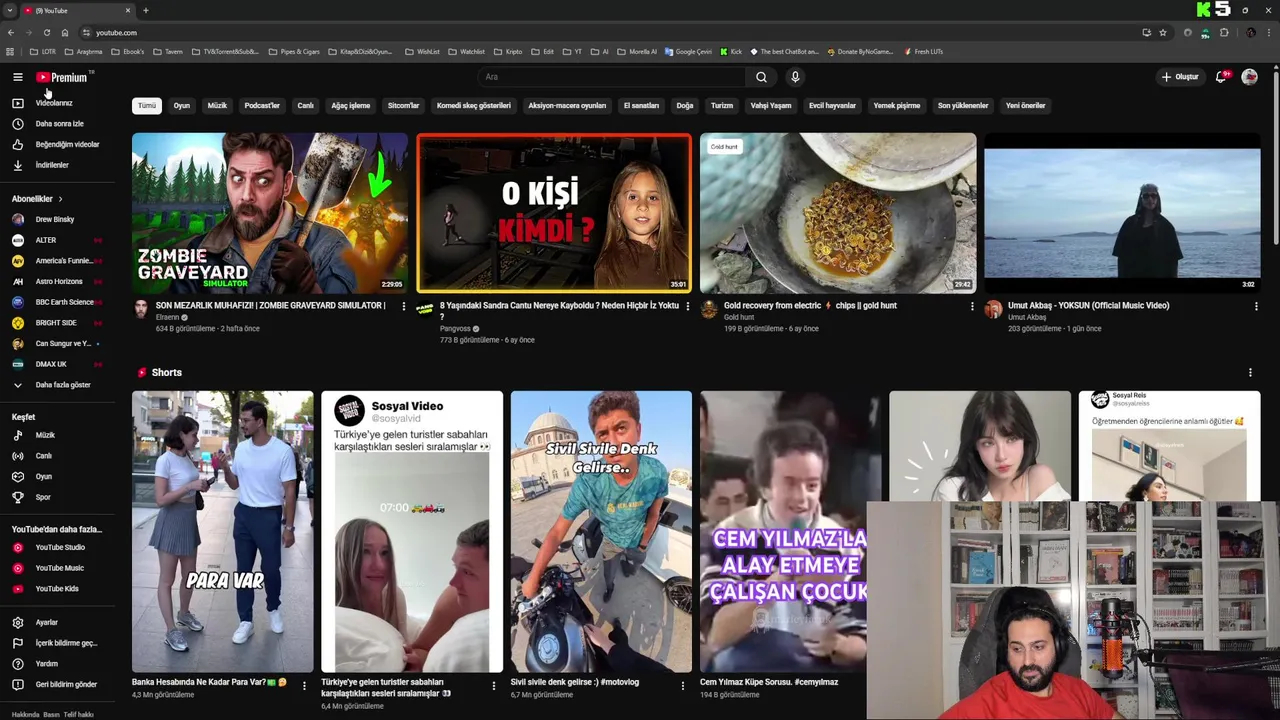Open the Watchlist bookmark folder

tap(467, 52)
